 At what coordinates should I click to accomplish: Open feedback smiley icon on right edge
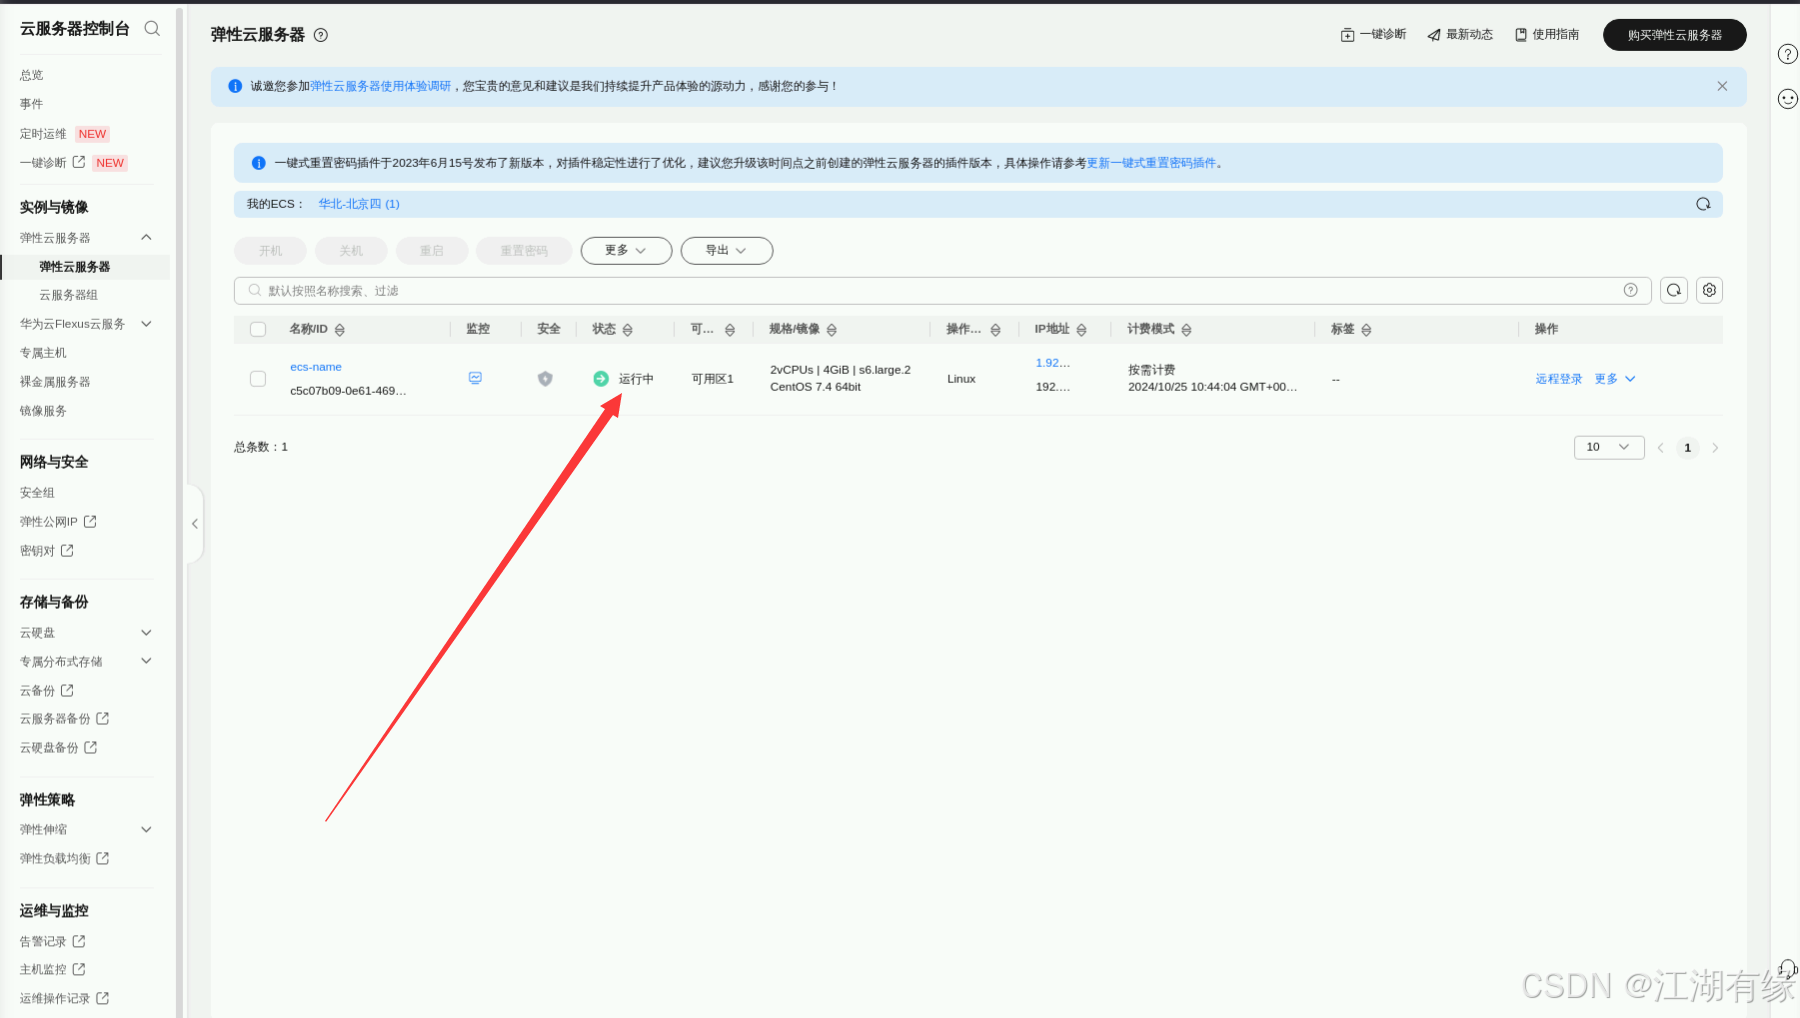[x=1788, y=98]
